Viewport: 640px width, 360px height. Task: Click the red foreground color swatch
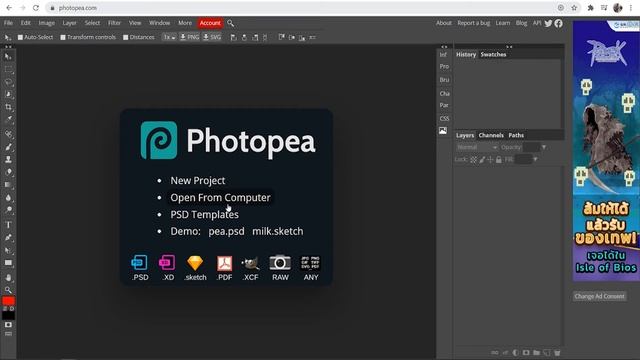tap(8, 301)
